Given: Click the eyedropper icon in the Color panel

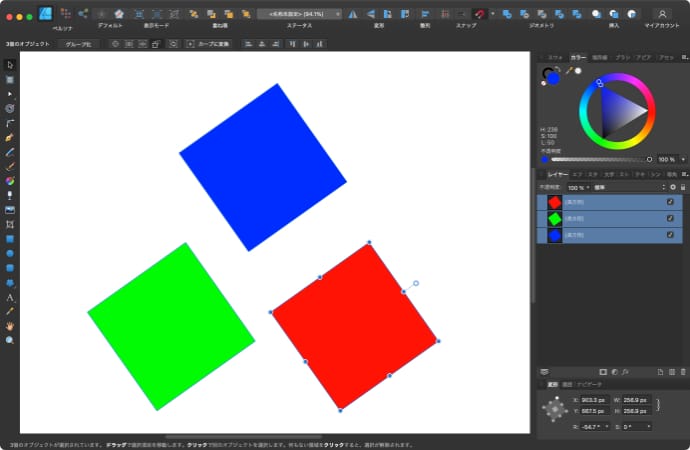Looking at the screenshot, I should [x=568, y=71].
